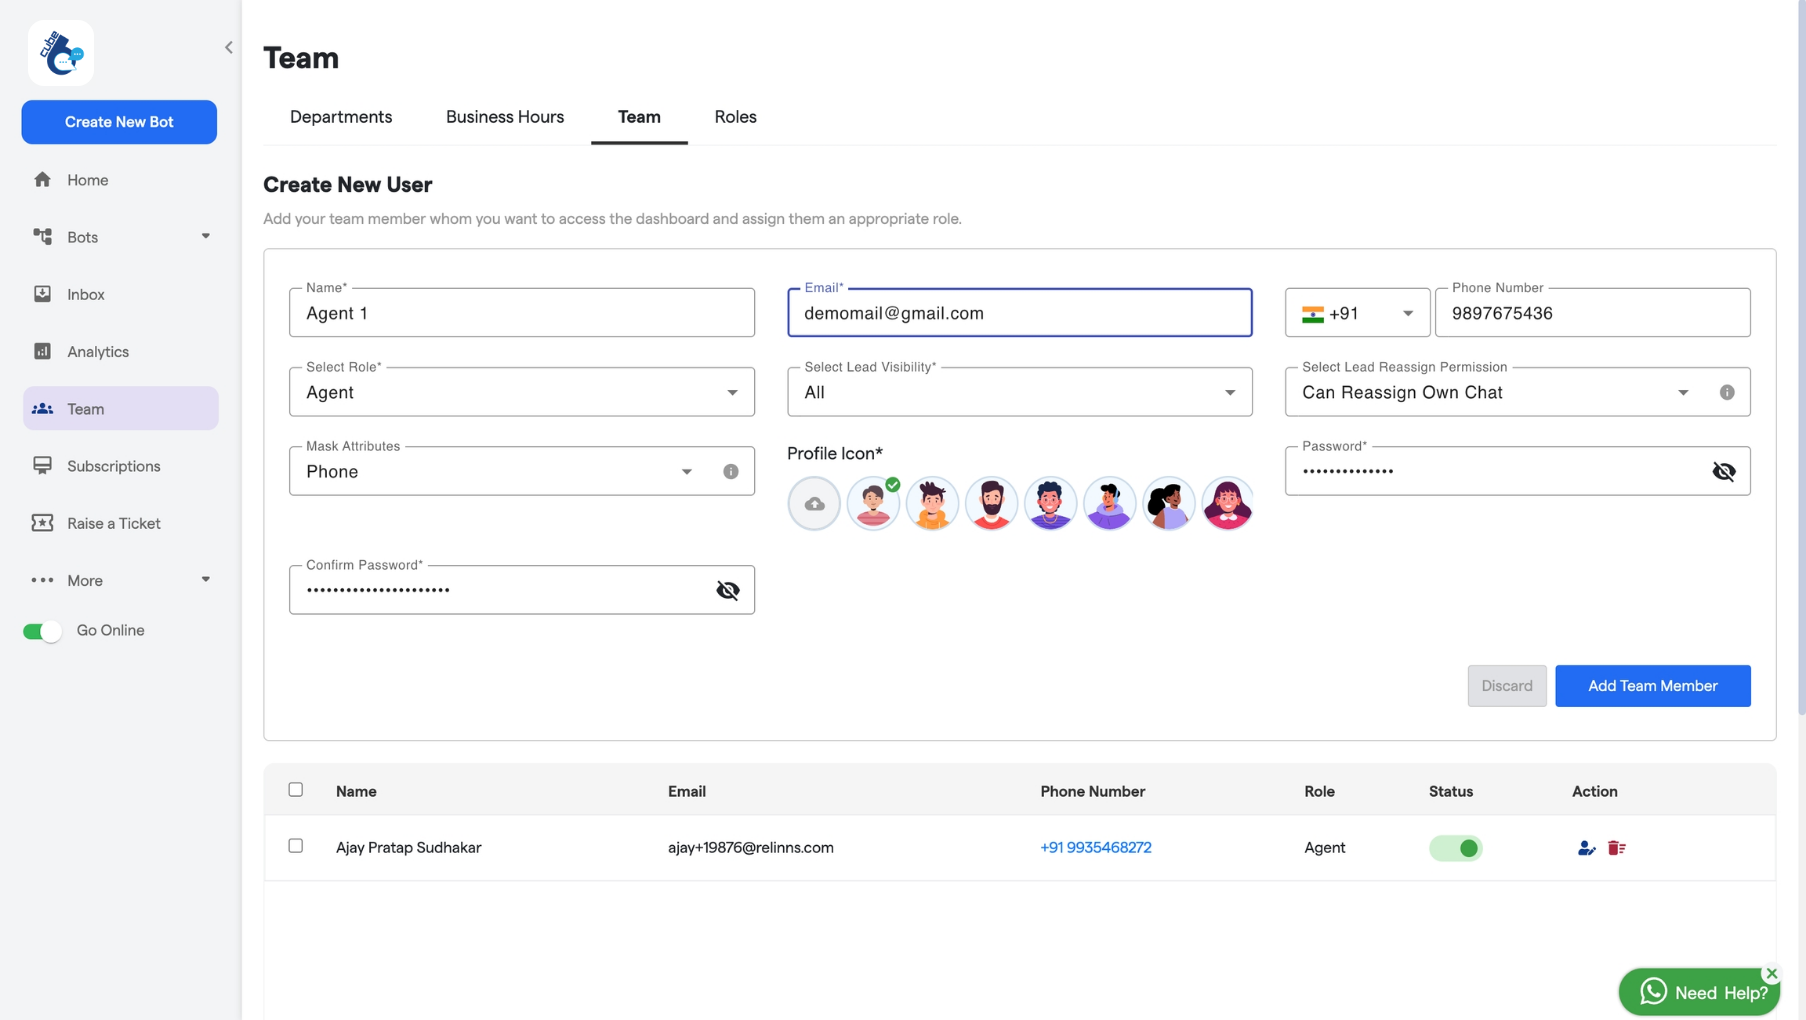Select the first avatar with green checkmark

click(873, 504)
